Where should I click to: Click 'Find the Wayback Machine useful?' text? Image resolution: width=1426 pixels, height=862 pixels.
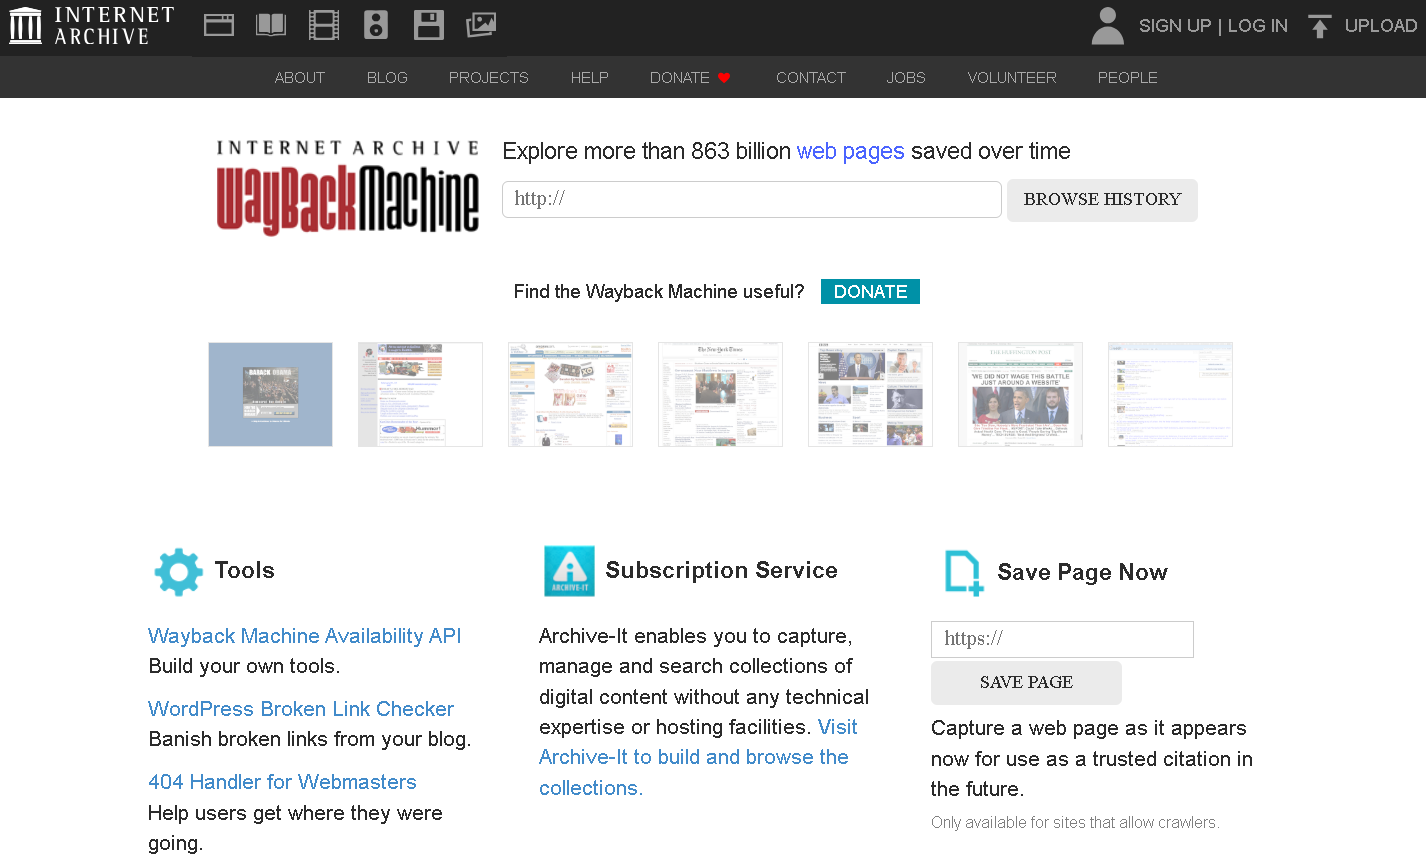pyautogui.click(x=659, y=292)
